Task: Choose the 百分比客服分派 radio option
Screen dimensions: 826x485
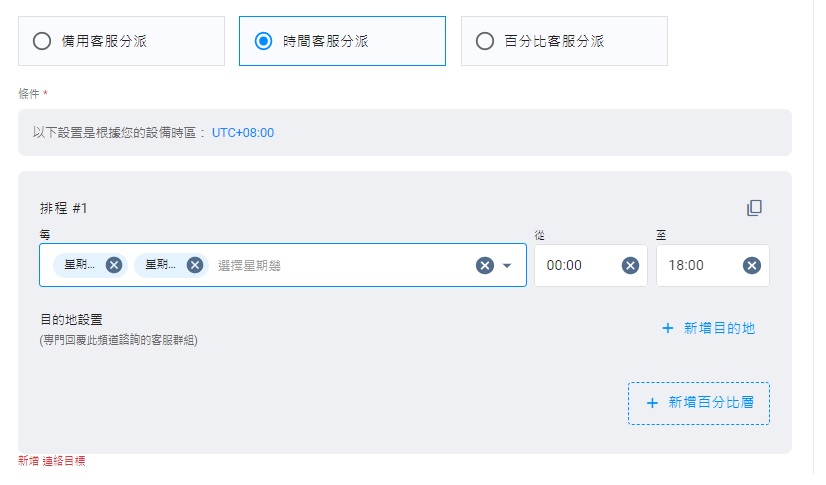Action: tap(485, 41)
